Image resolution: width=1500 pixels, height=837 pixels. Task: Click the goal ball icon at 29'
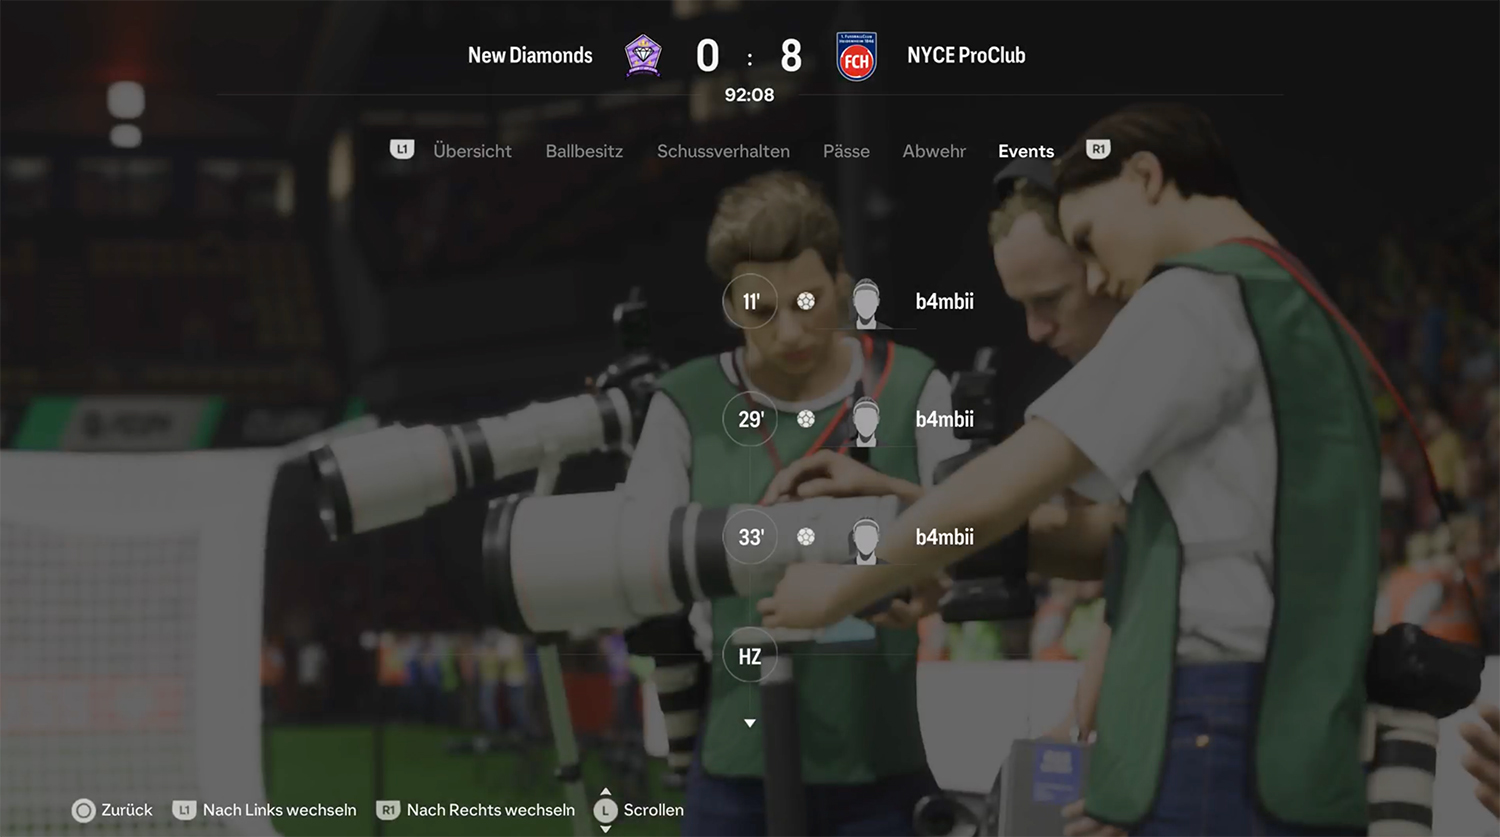pos(806,419)
